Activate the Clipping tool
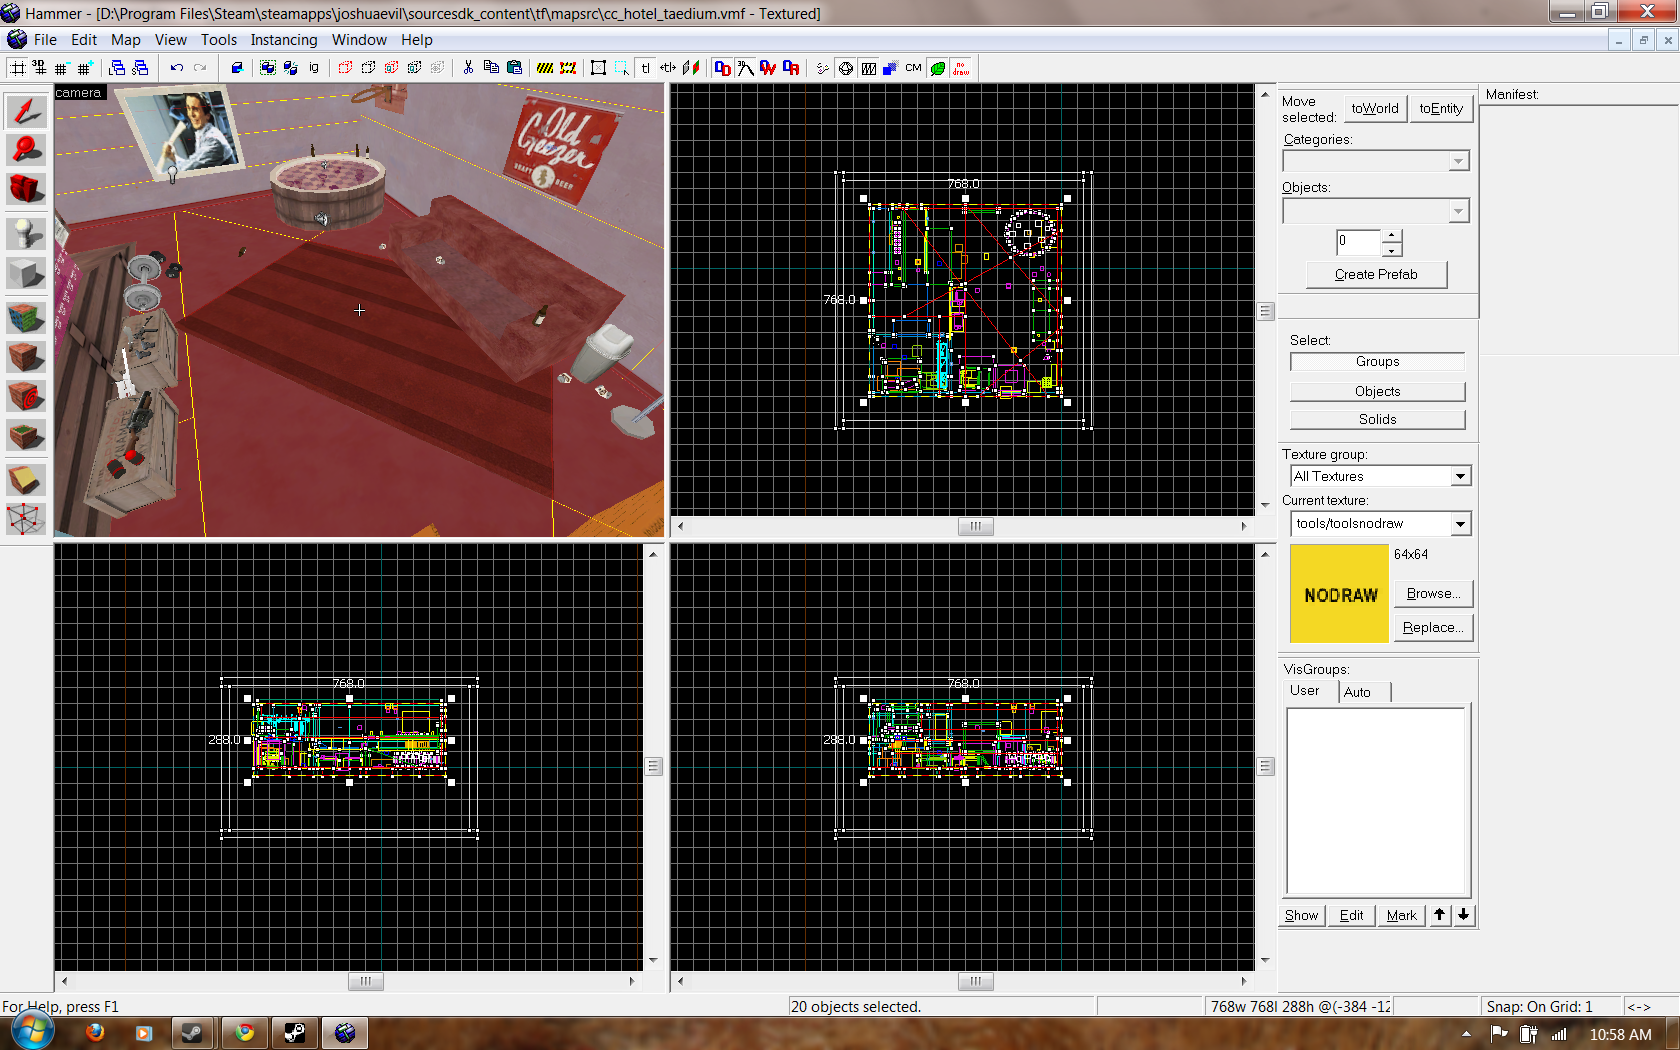The width and height of the screenshot is (1680, 1050). (26, 480)
